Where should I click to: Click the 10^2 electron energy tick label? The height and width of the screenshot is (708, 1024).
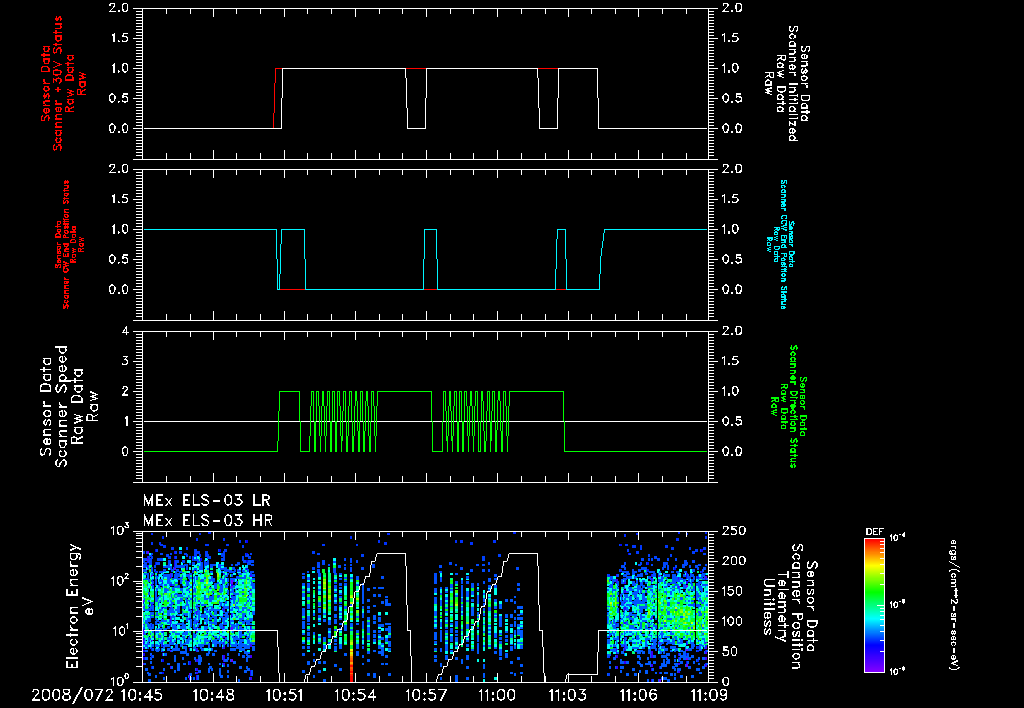pos(118,581)
